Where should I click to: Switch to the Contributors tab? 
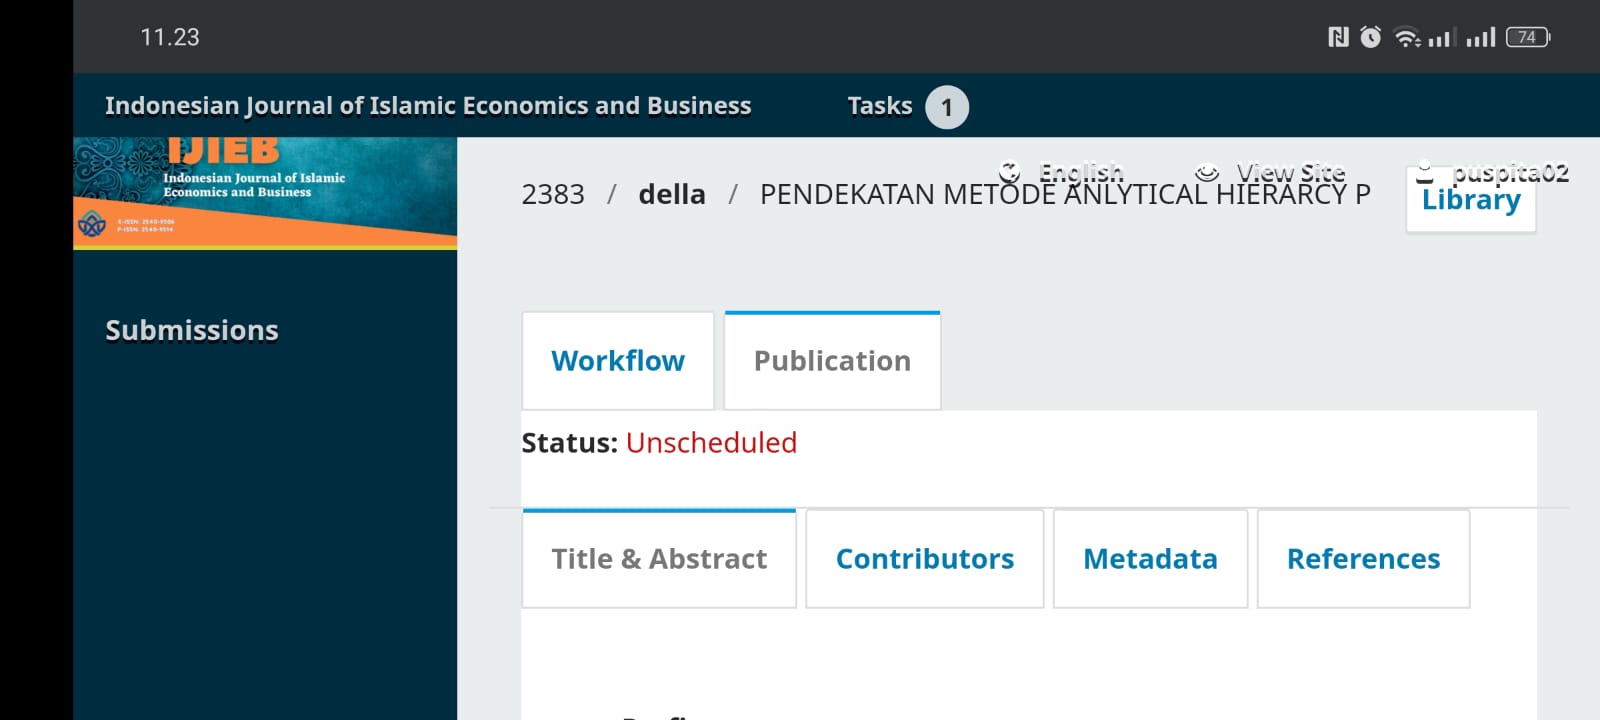pyautogui.click(x=925, y=559)
